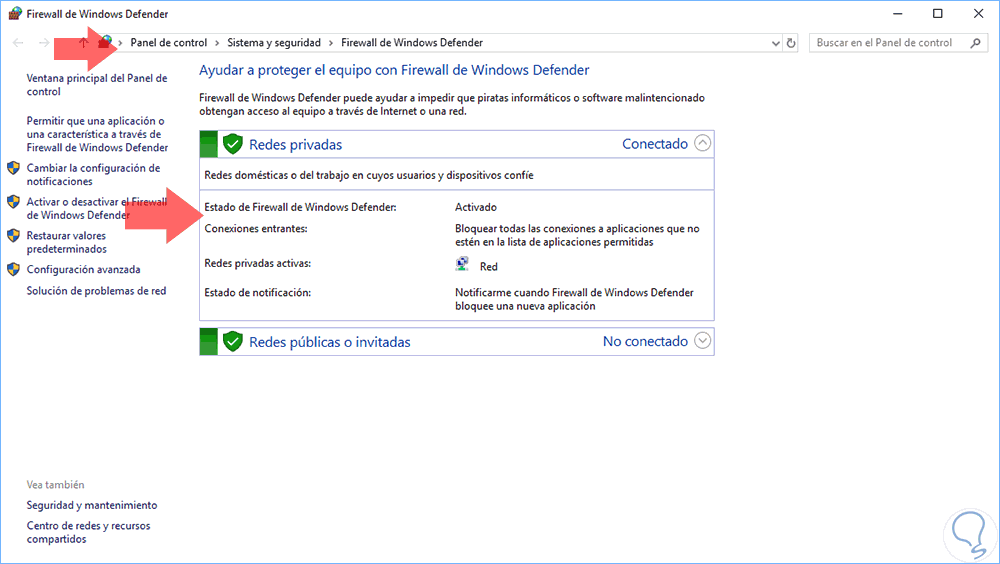Go forward with the right arrow
Viewport: 1000px width, 564px height.
pyautogui.click(x=44, y=43)
